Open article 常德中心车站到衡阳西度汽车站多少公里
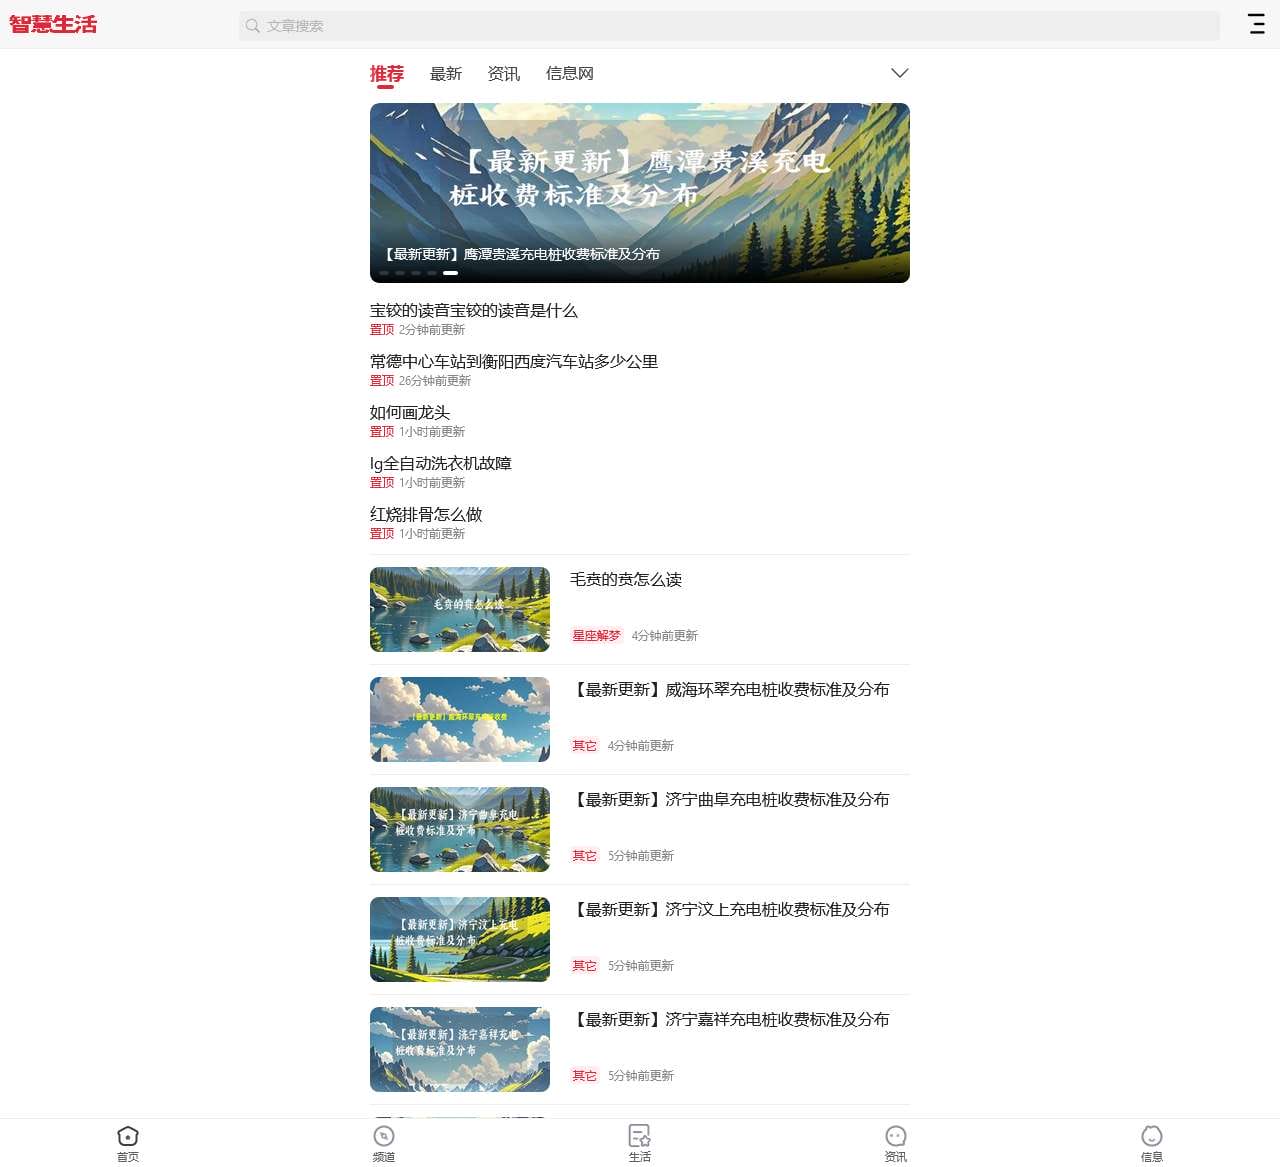The width and height of the screenshot is (1280, 1167). (514, 362)
